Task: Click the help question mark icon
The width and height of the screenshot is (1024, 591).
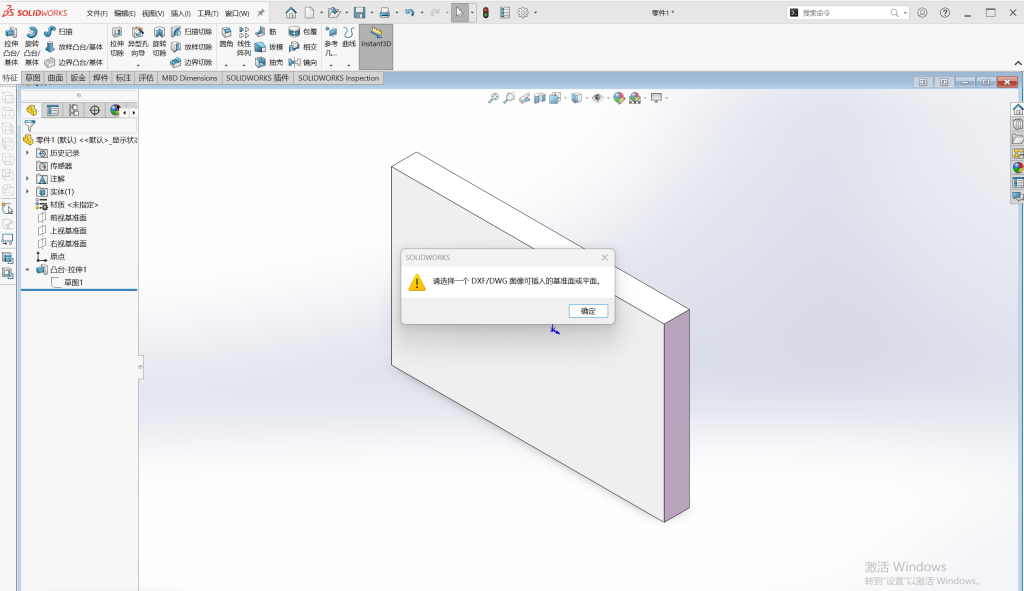Action: [945, 12]
